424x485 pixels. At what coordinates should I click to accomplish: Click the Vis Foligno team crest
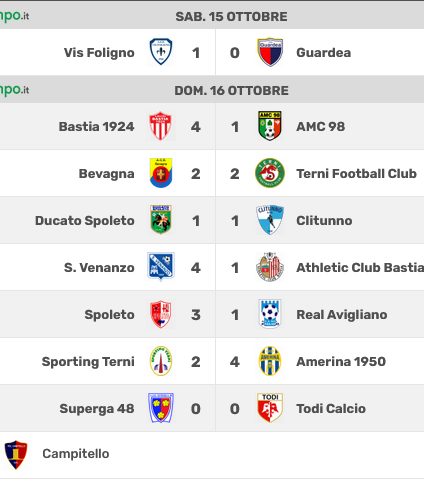point(161,52)
